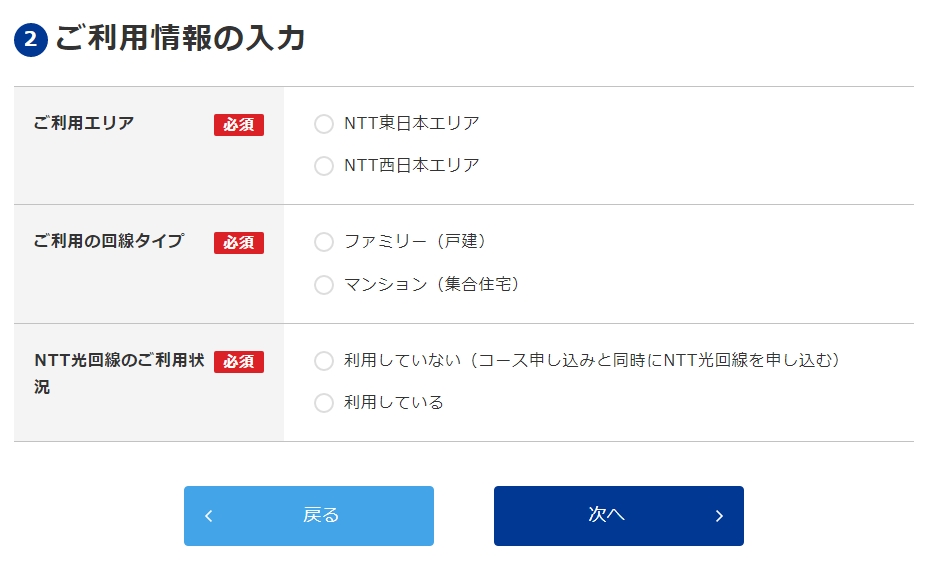Click the ご利用エリア field label
The width and height of the screenshot is (942, 562).
pos(84,124)
